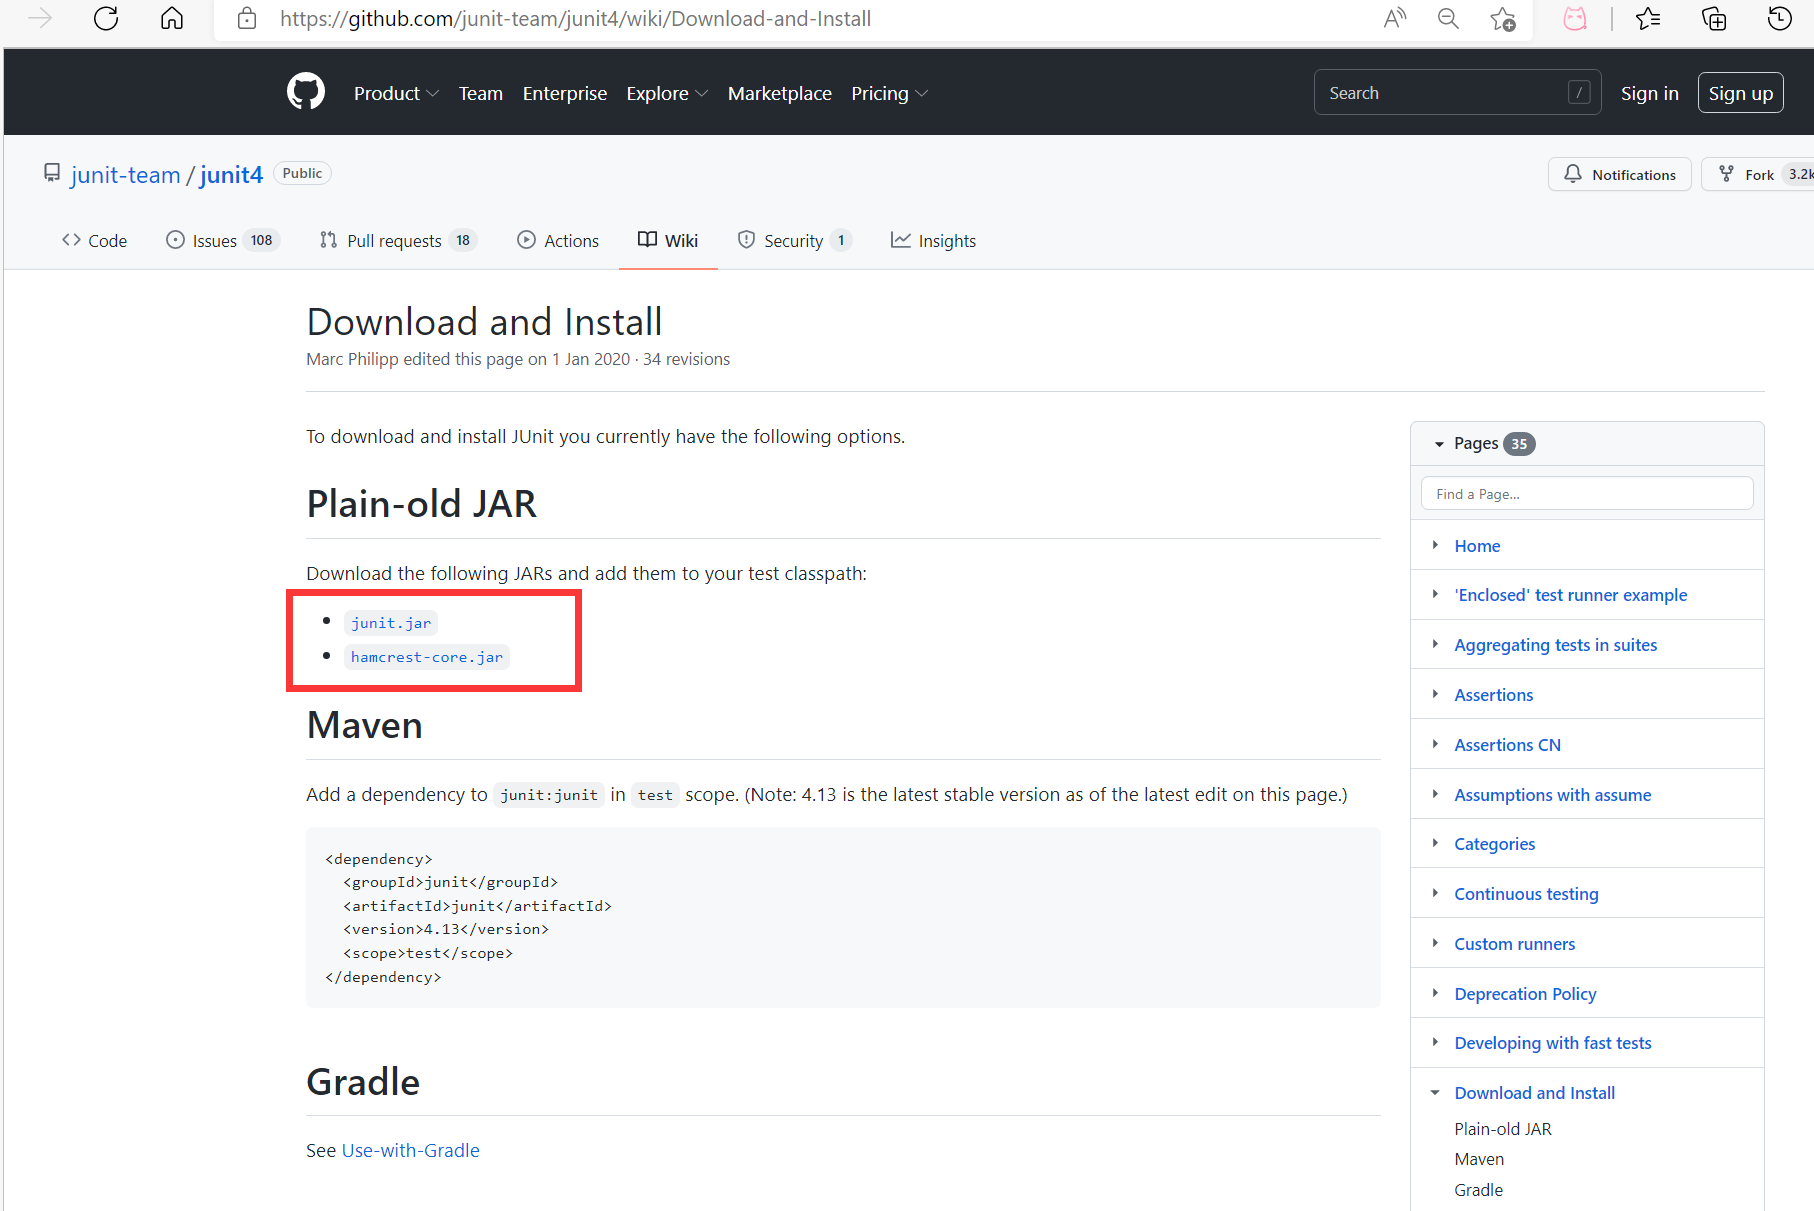Open Developing with fast tests page

coord(1552,1043)
